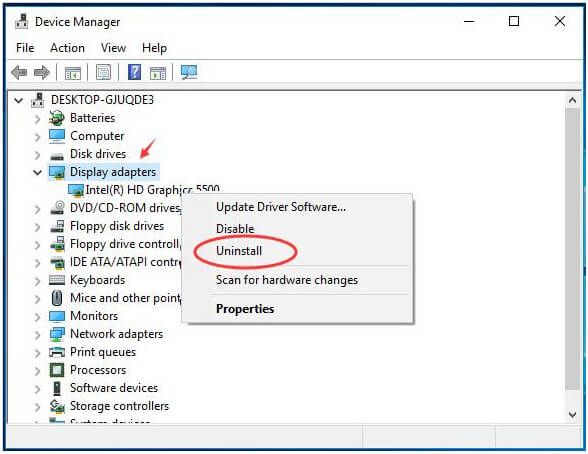Click Properties in the context menu
588x454 pixels.
pos(245,309)
